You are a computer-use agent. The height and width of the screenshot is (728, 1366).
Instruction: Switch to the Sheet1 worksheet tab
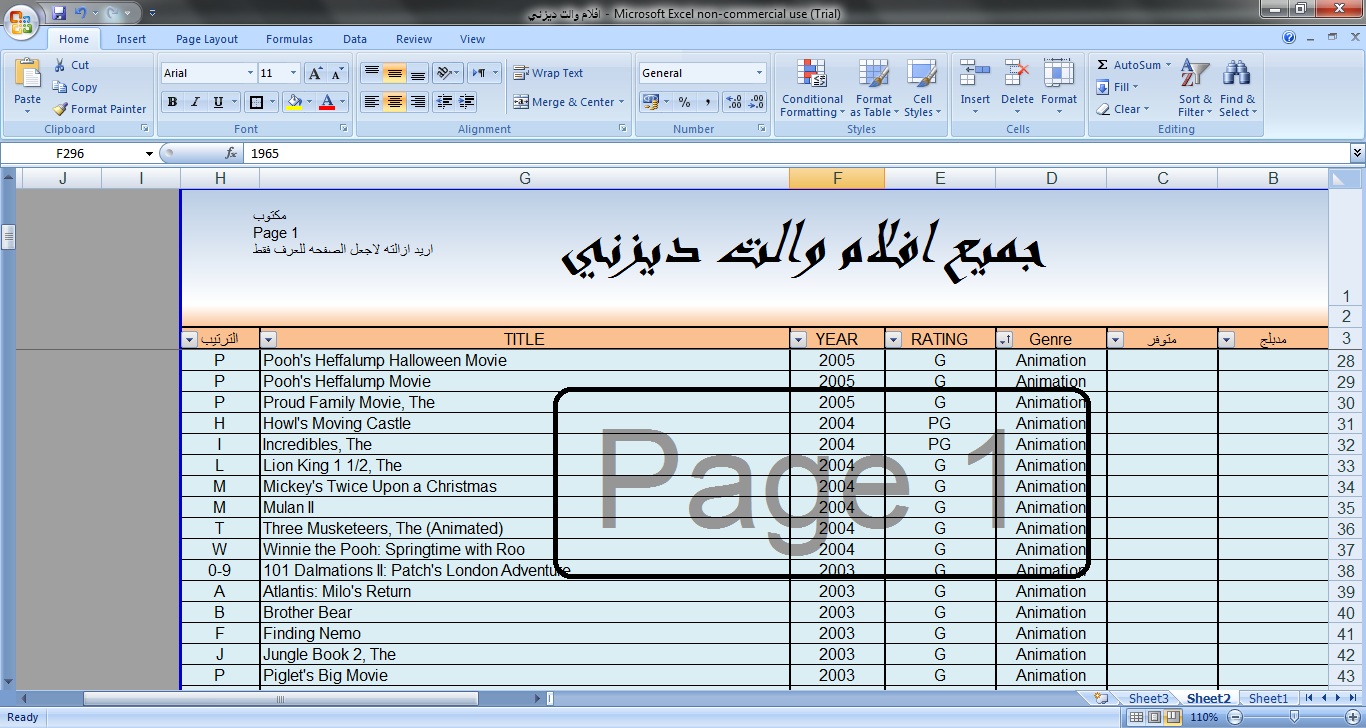pos(1268,698)
